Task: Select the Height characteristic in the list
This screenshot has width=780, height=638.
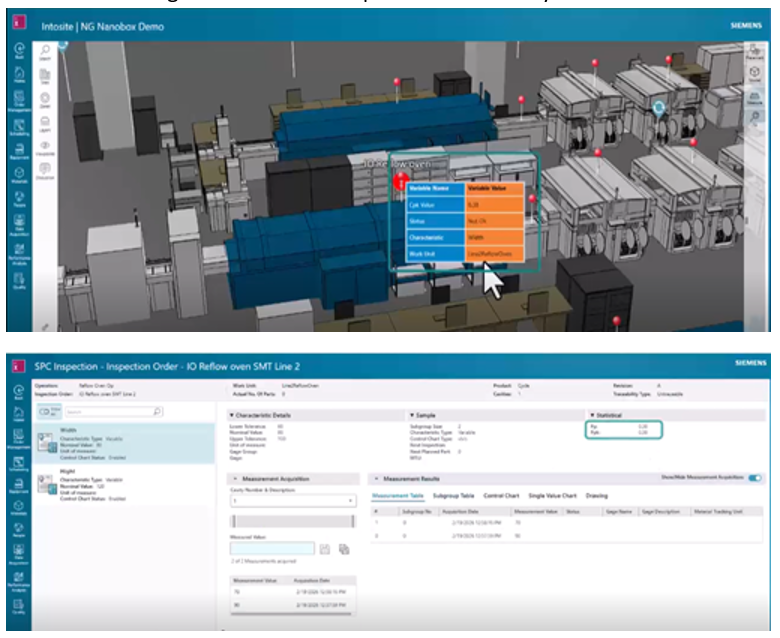Action: coord(124,485)
